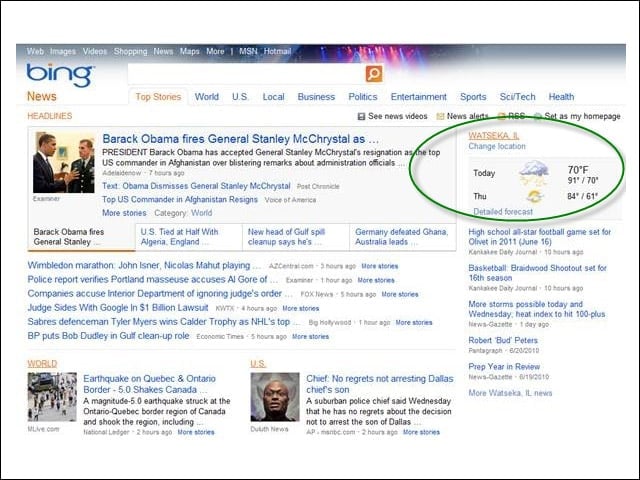Click the See news videos icon
Viewport: 640px width, 480px height.
click(x=361, y=116)
